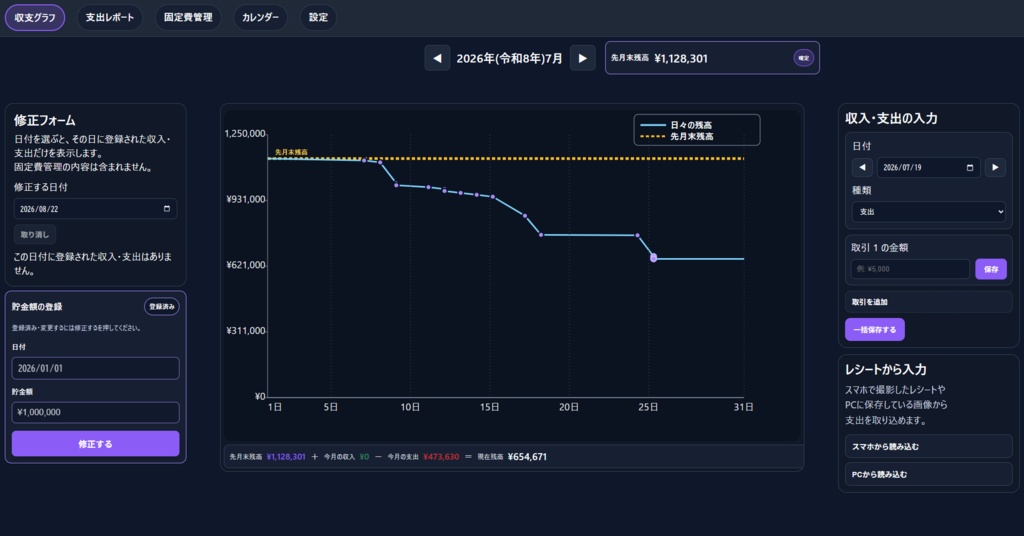Click the 2026年(令和8年)7月 month label
This screenshot has height=536, width=1024.
(x=509, y=59)
